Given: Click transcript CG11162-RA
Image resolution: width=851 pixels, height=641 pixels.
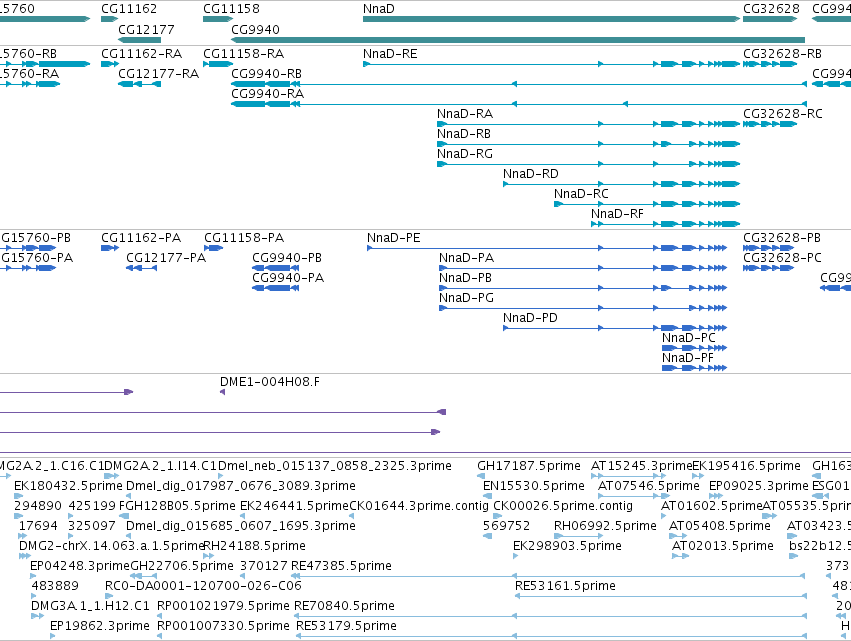Looking at the screenshot, I should click(x=110, y=64).
